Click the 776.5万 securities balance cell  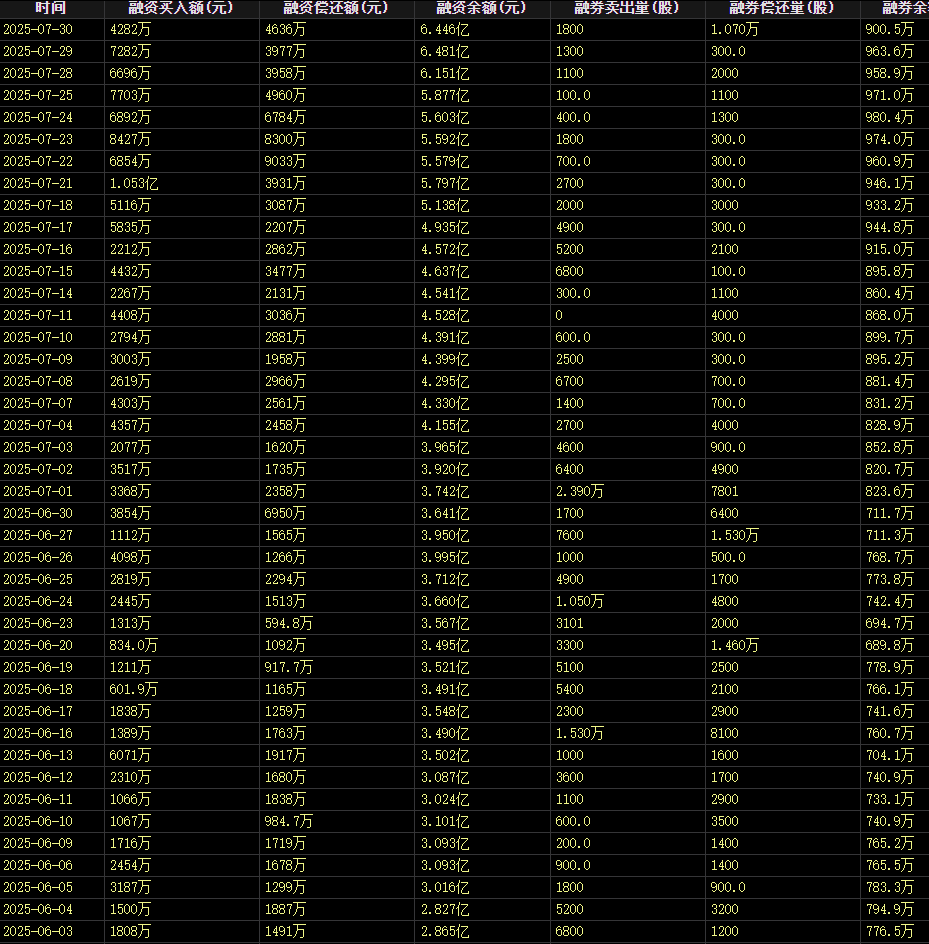point(890,932)
